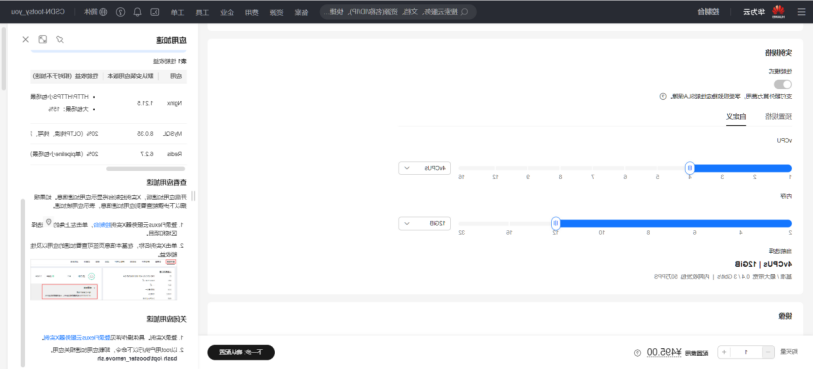The image size is (813, 369).
Task: Decrease purchase quantity with minus button
Action: pyautogui.click(x=768, y=352)
